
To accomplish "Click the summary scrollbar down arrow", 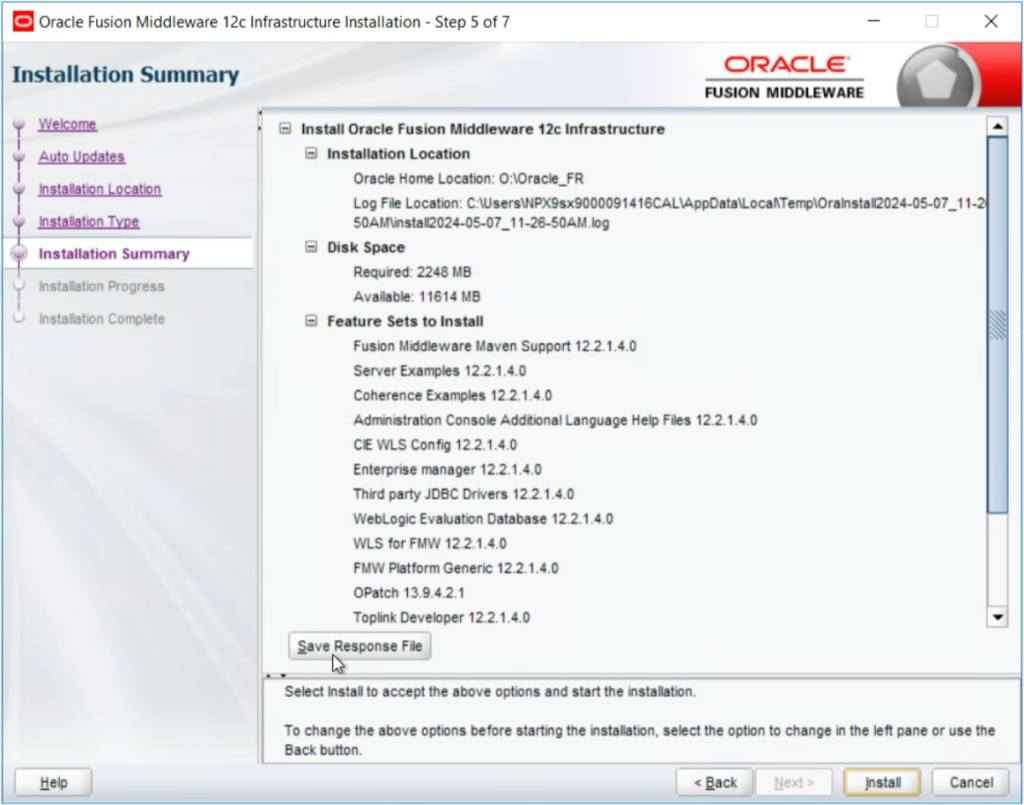I will click(997, 617).
